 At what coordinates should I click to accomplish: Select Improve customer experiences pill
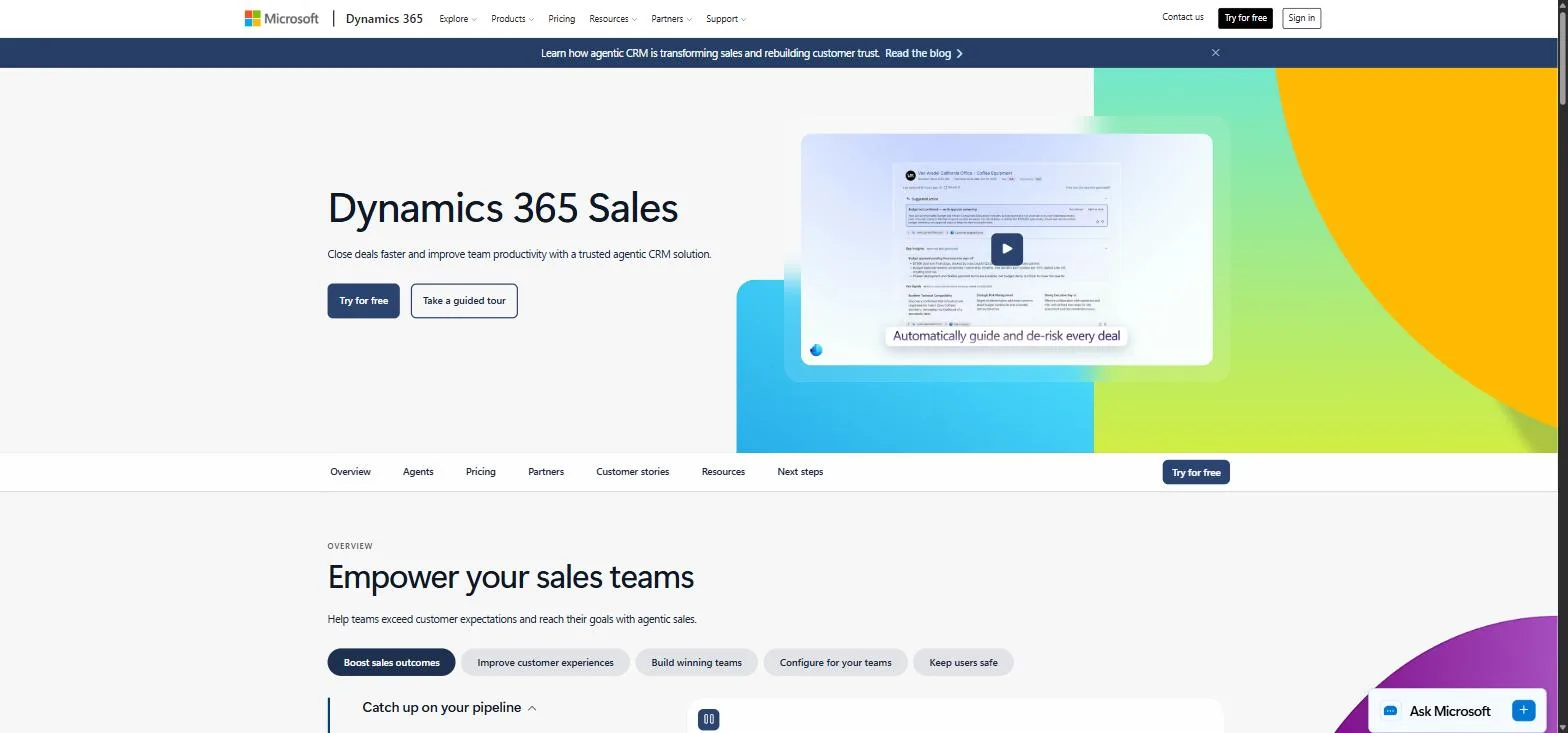point(545,662)
